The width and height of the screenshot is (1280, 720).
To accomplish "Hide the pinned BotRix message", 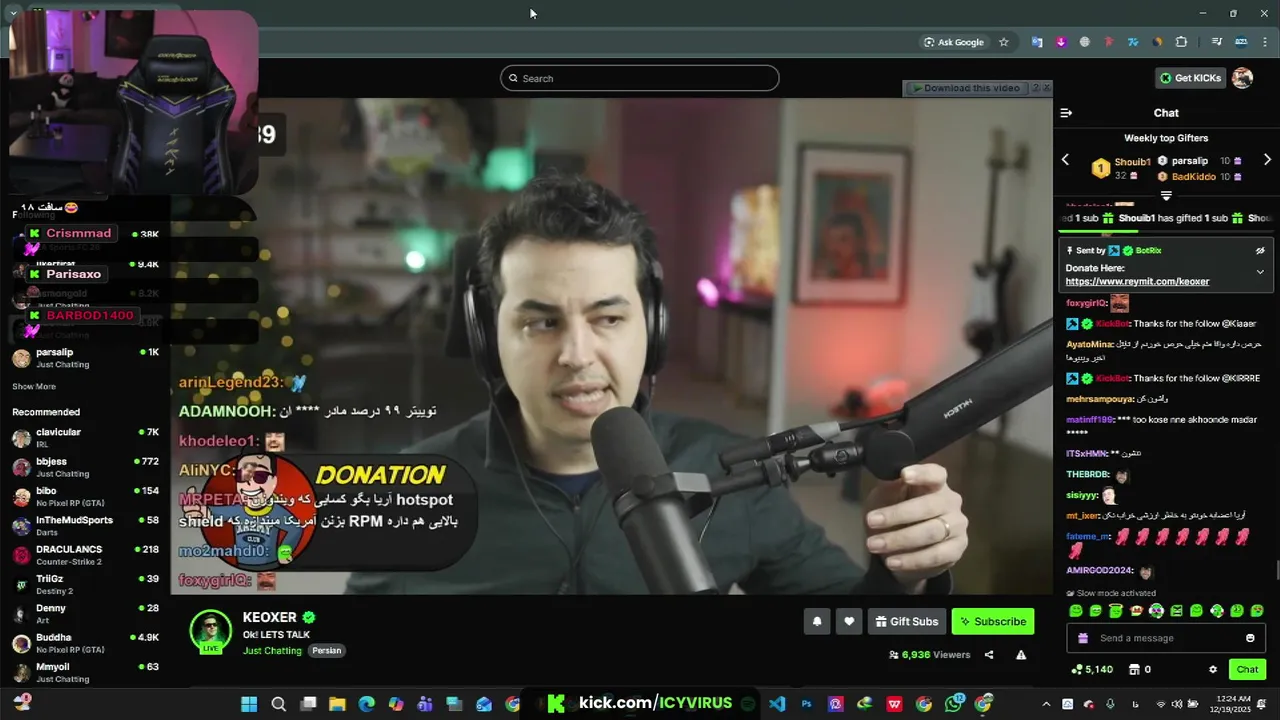I will pos(1260,251).
